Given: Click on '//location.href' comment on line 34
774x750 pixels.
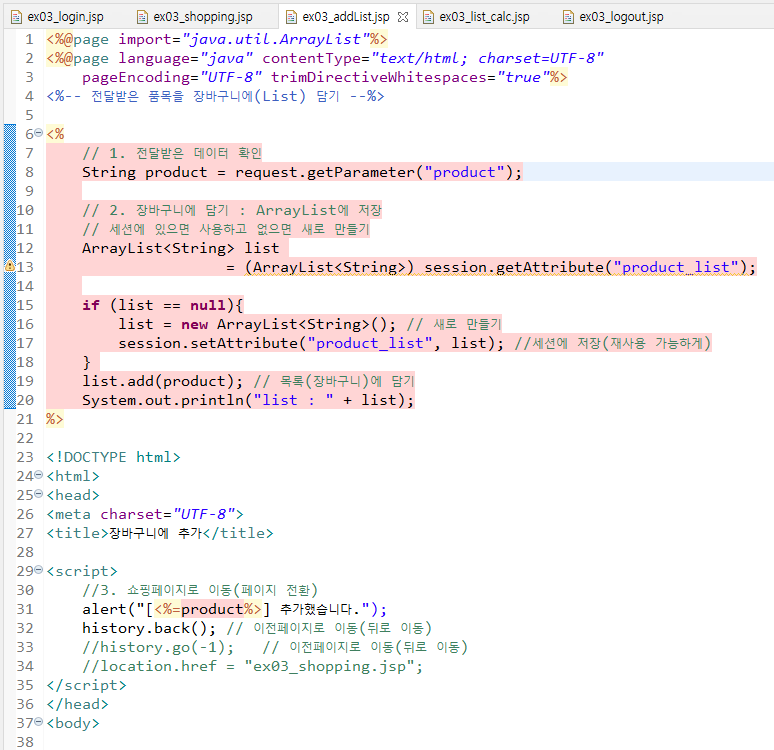Looking at the screenshot, I should point(150,667).
